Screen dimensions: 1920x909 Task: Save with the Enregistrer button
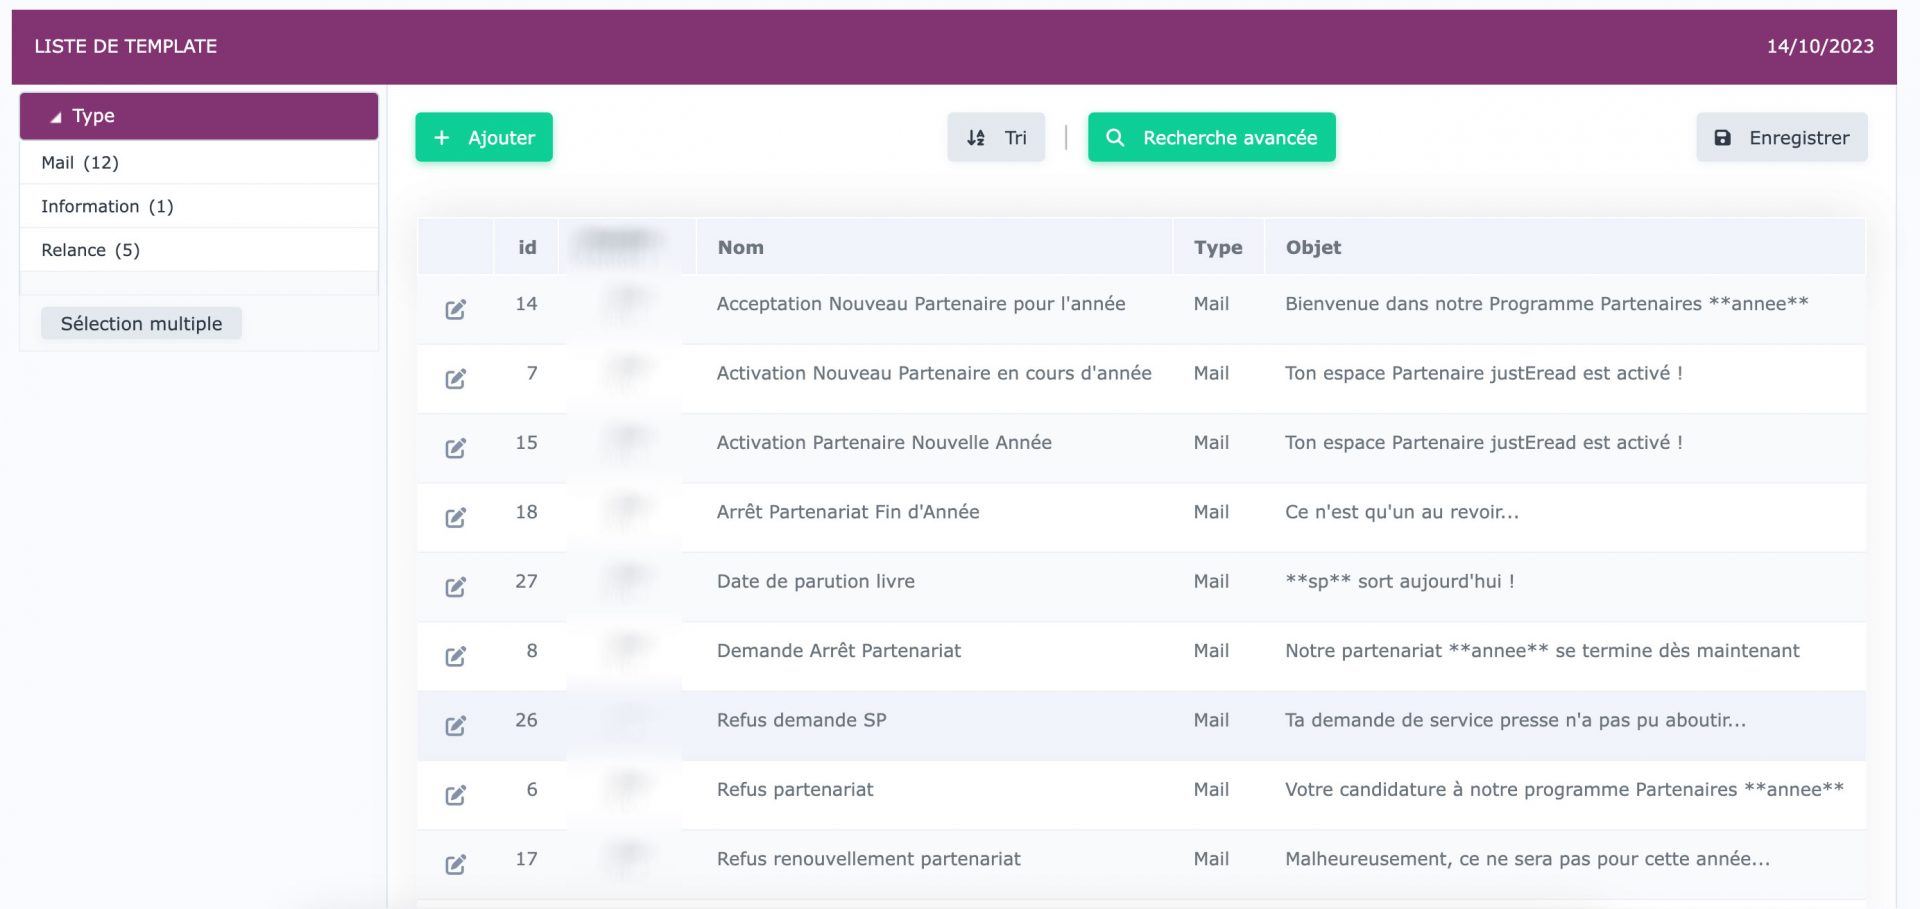pos(1781,137)
